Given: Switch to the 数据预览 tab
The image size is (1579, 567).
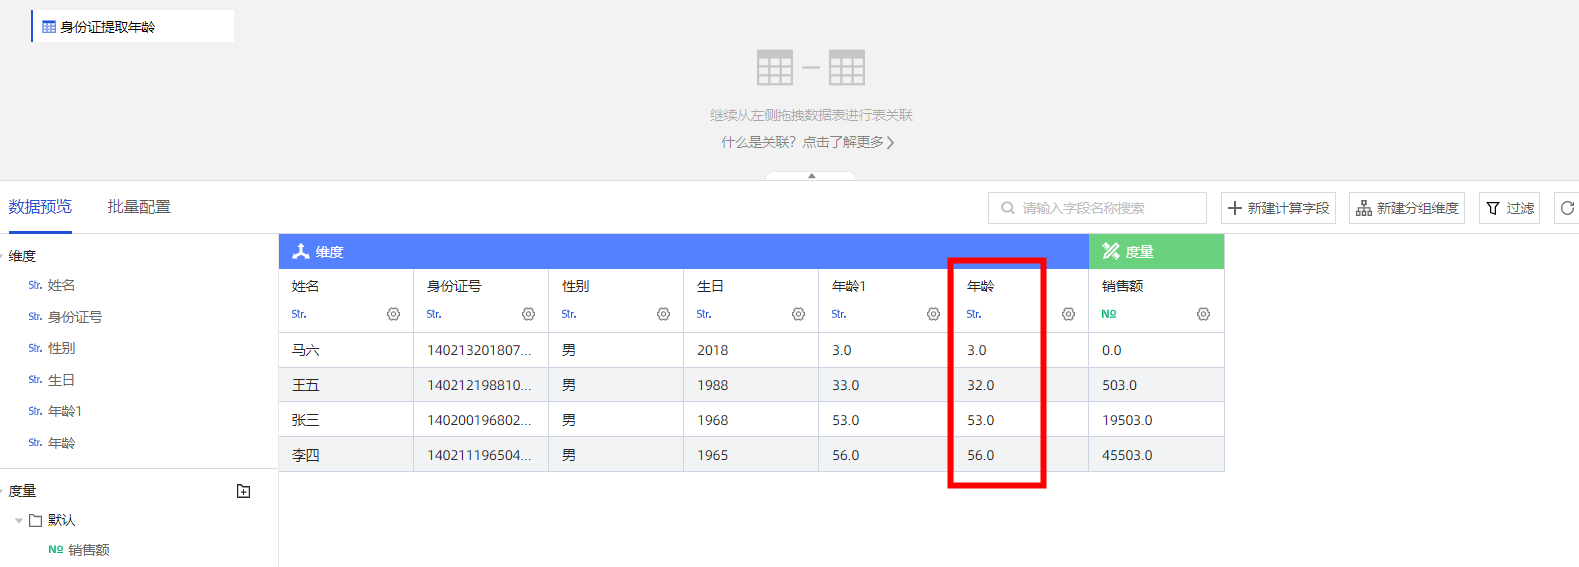Looking at the screenshot, I should (x=40, y=207).
